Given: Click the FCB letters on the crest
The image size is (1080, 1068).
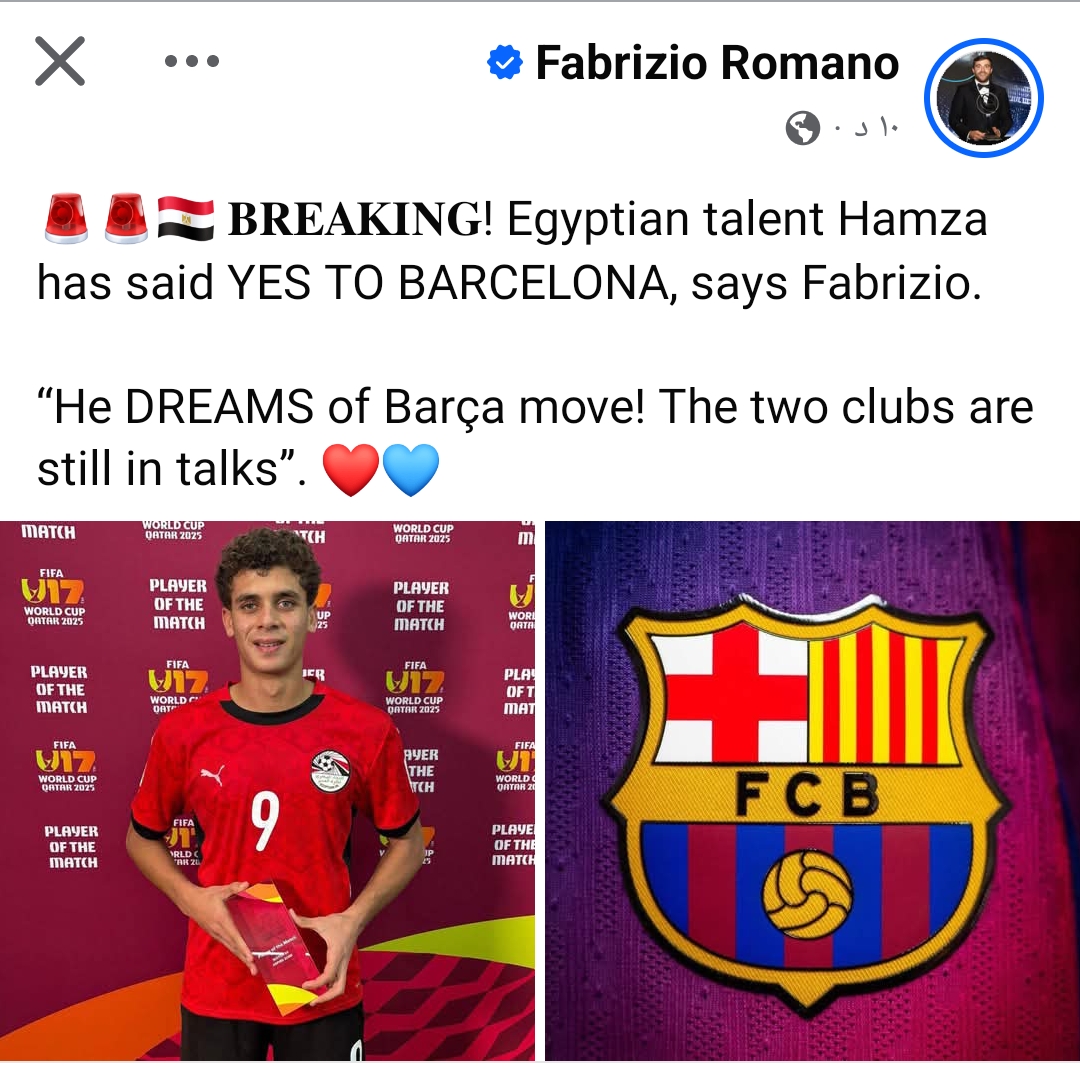Looking at the screenshot, I should [807, 794].
